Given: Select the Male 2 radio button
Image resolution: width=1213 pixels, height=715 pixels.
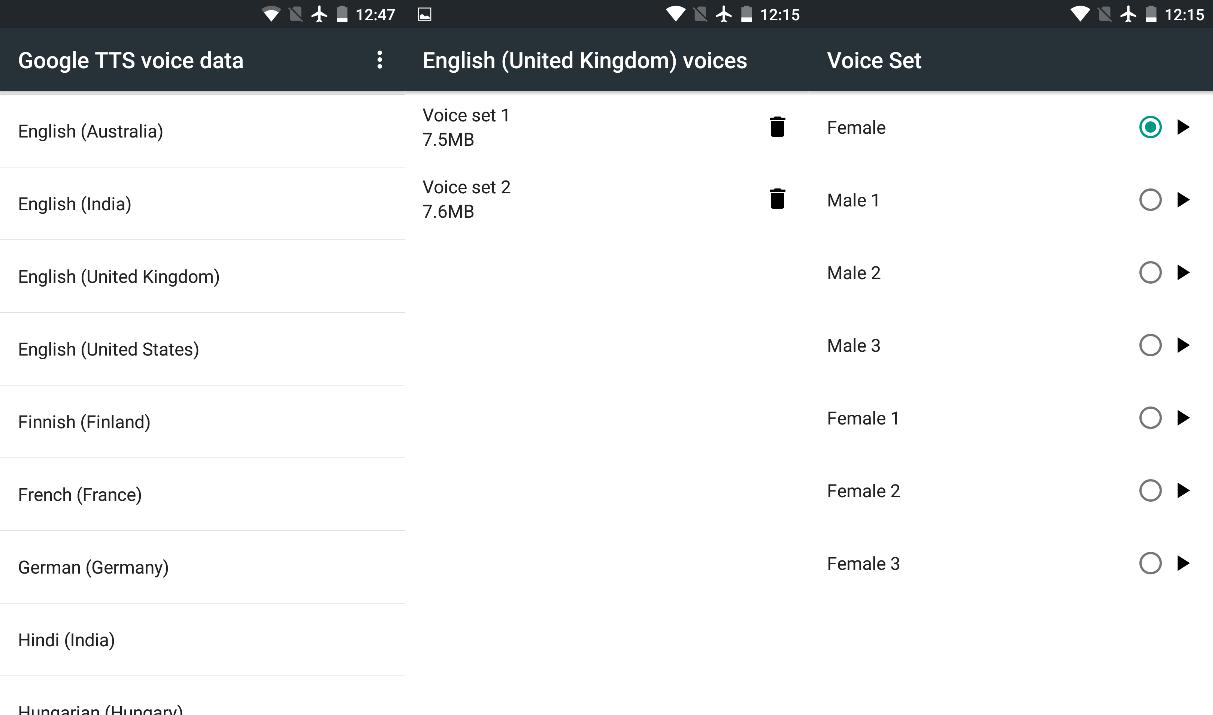Looking at the screenshot, I should (x=1150, y=272).
